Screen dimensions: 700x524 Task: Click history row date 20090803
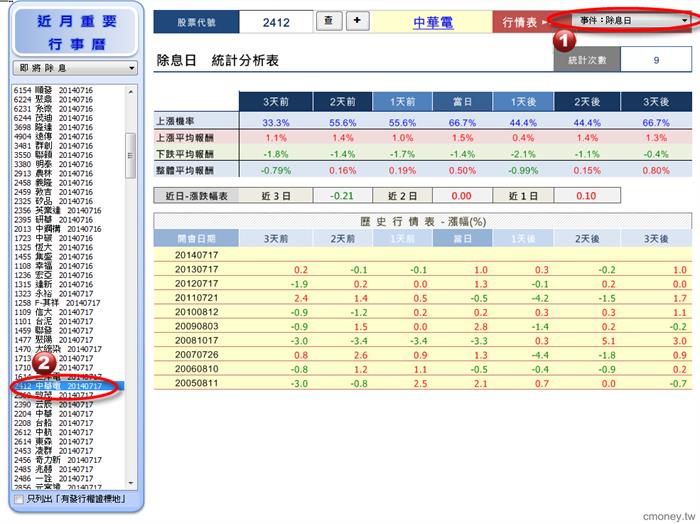[x=196, y=326]
